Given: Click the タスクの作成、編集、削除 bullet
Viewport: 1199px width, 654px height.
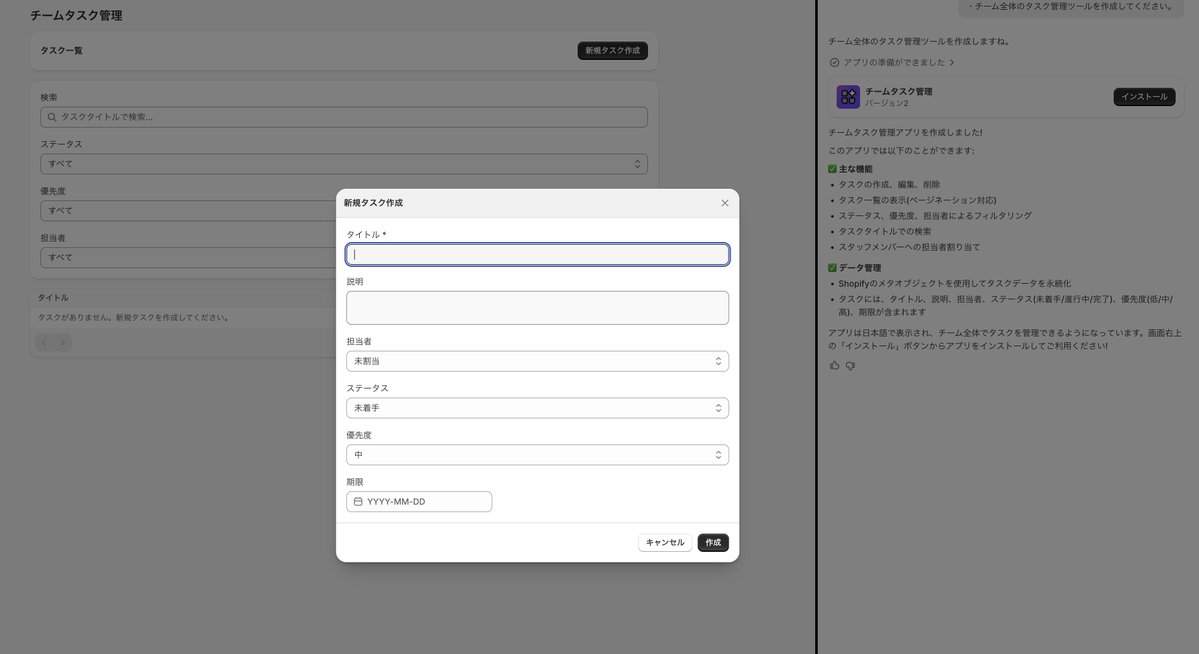Looking at the screenshot, I should [889, 184].
